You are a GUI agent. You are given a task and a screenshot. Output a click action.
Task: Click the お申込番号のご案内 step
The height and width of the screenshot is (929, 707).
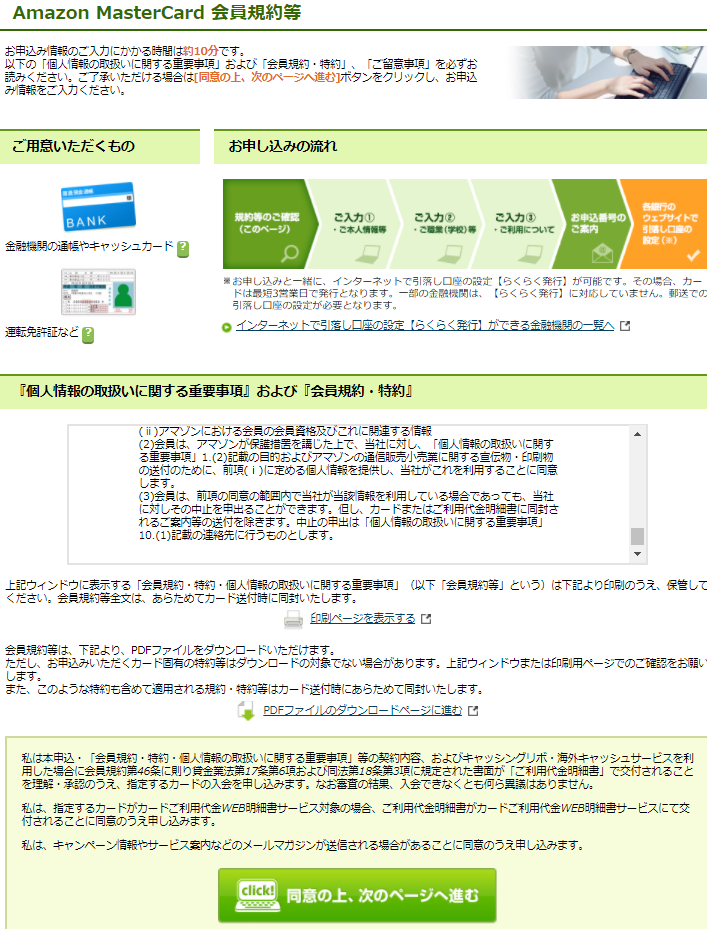click(x=593, y=224)
